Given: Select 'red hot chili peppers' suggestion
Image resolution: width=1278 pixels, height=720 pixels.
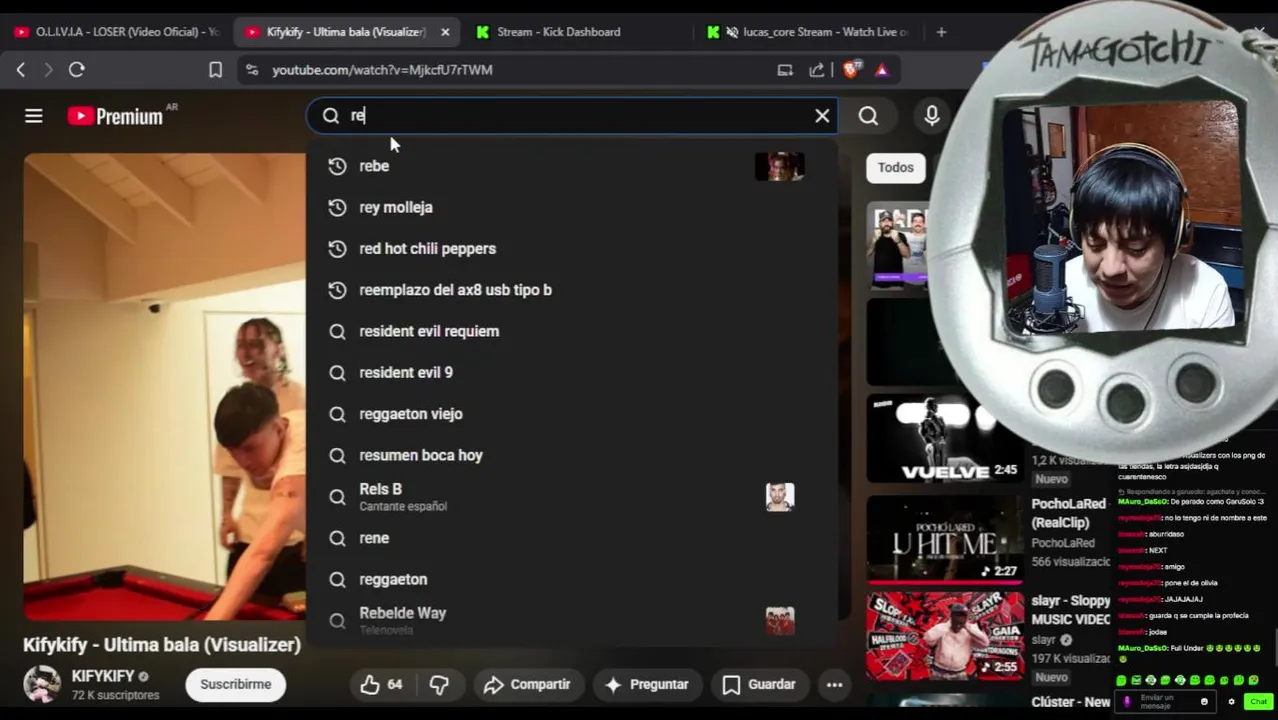Looking at the screenshot, I should coord(572,248).
